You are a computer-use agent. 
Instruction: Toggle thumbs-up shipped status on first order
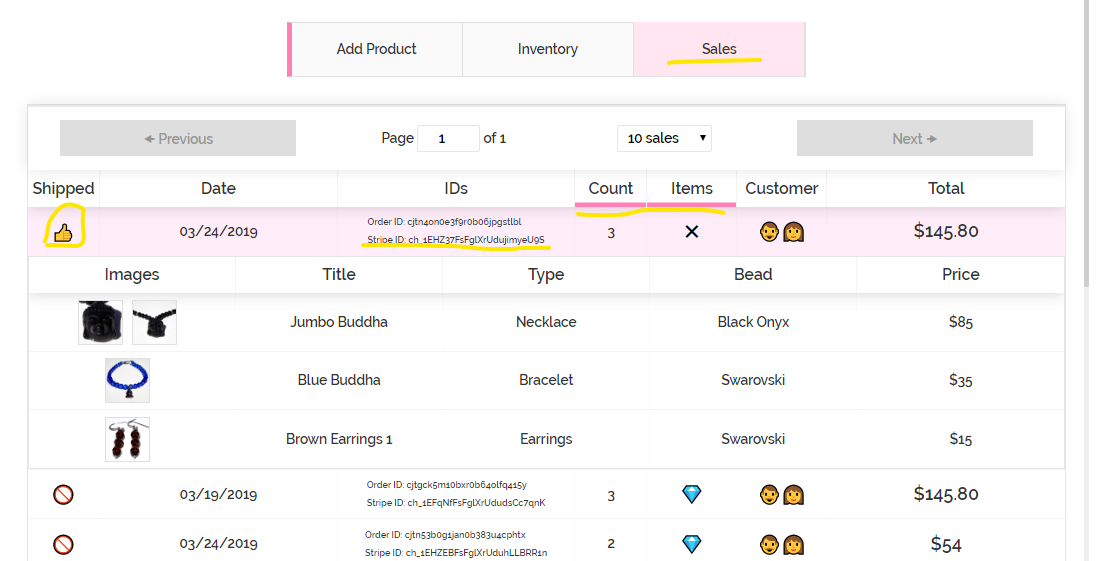point(63,232)
